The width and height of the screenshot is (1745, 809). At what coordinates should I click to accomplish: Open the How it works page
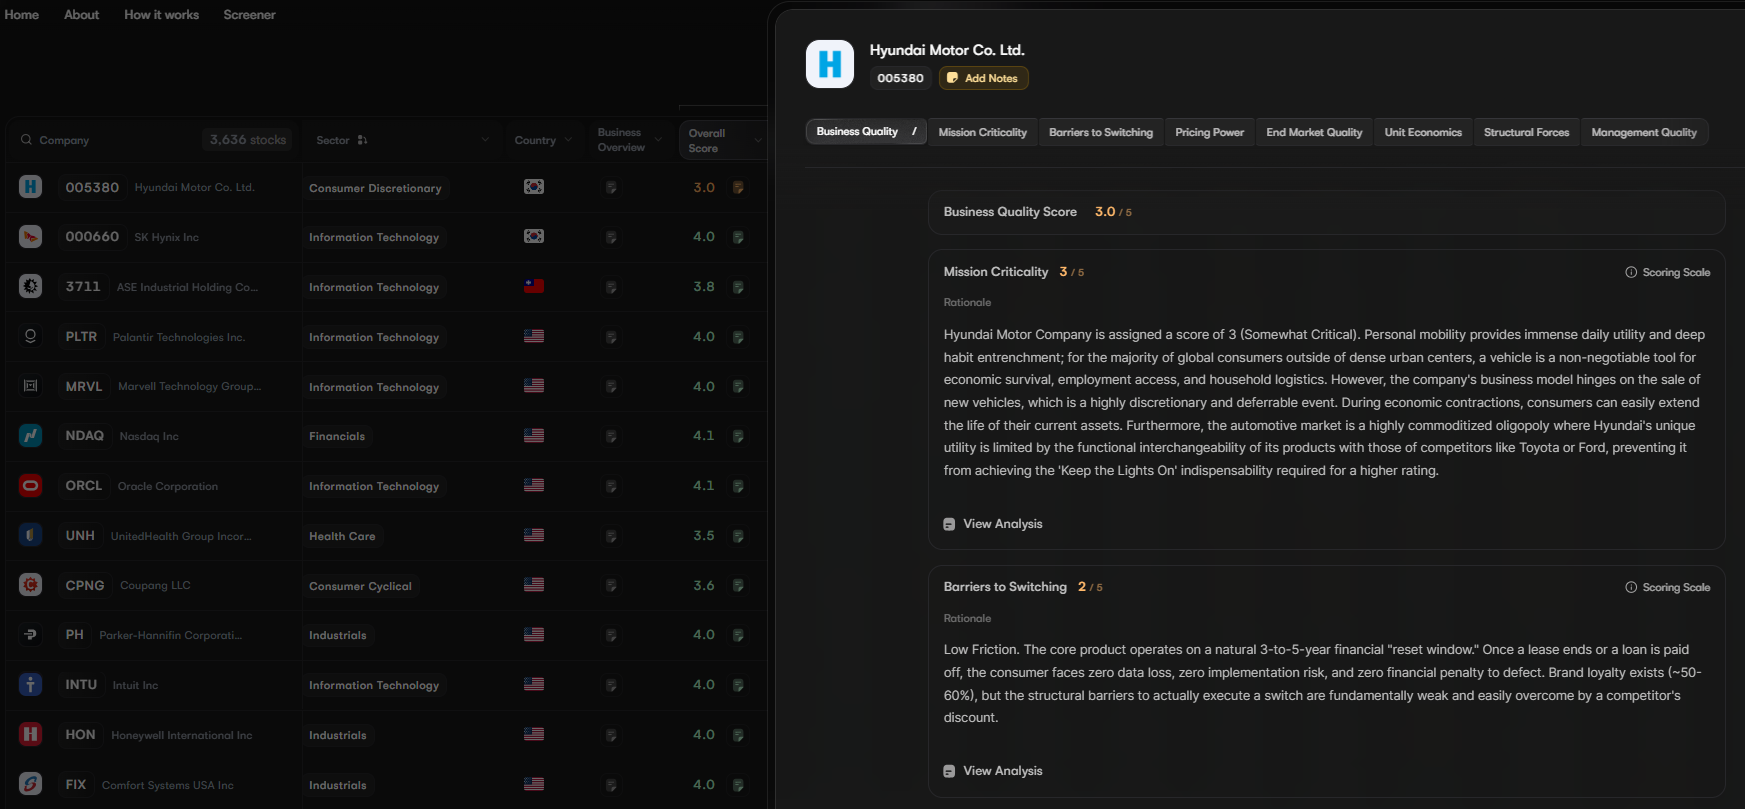(161, 15)
